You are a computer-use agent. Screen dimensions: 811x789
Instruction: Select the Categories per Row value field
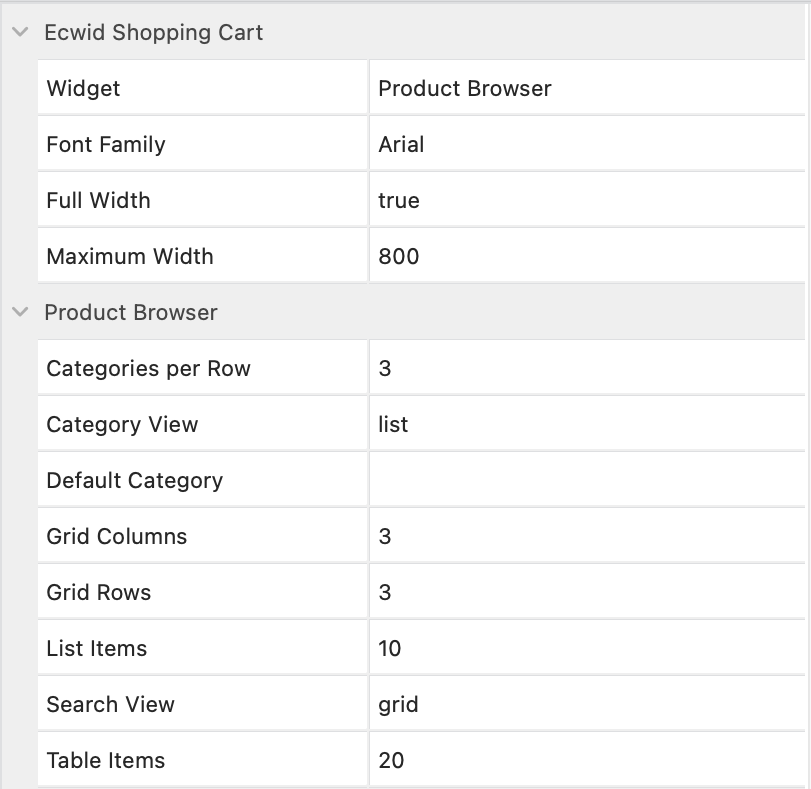pos(500,368)
